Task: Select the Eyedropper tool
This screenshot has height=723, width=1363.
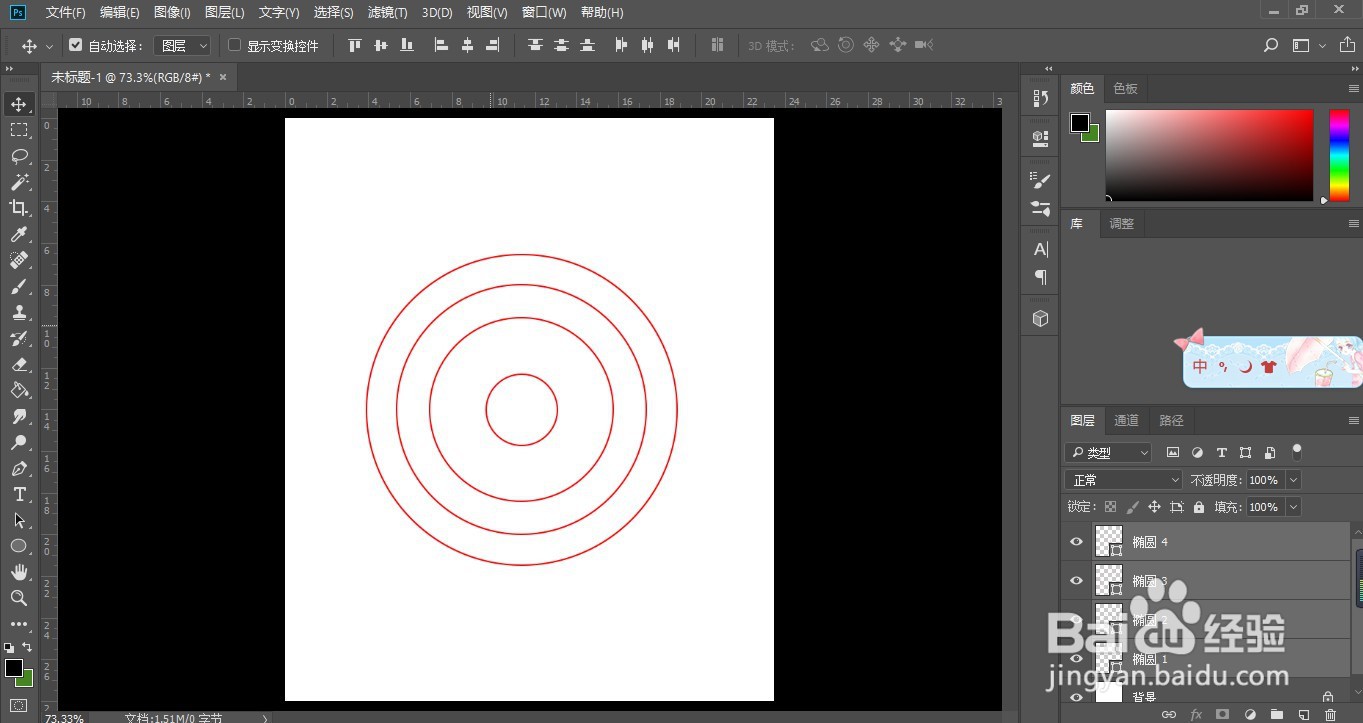Action: point(19,234)
